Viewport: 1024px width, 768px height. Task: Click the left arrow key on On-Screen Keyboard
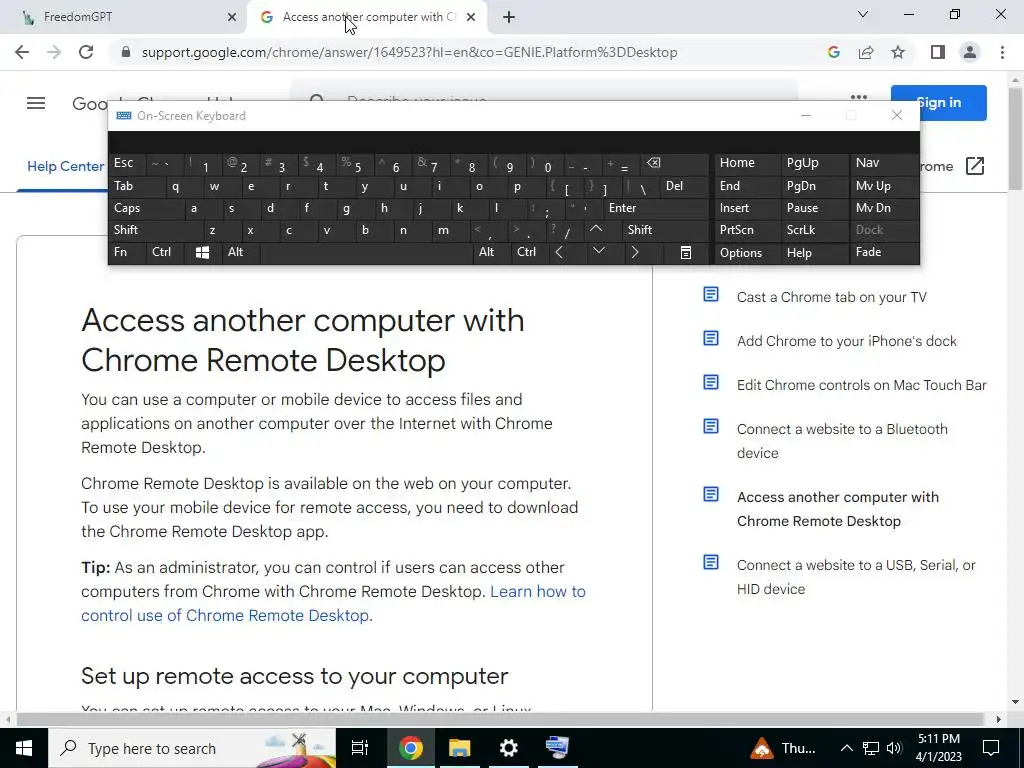560,252
